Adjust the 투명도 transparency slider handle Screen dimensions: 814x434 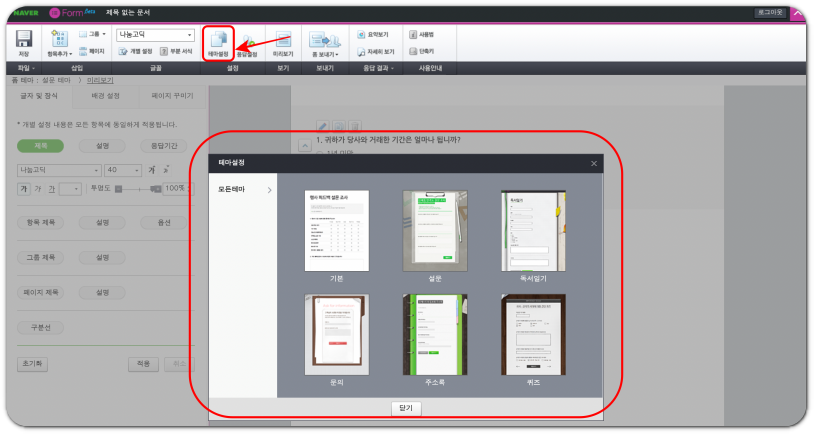155,189
